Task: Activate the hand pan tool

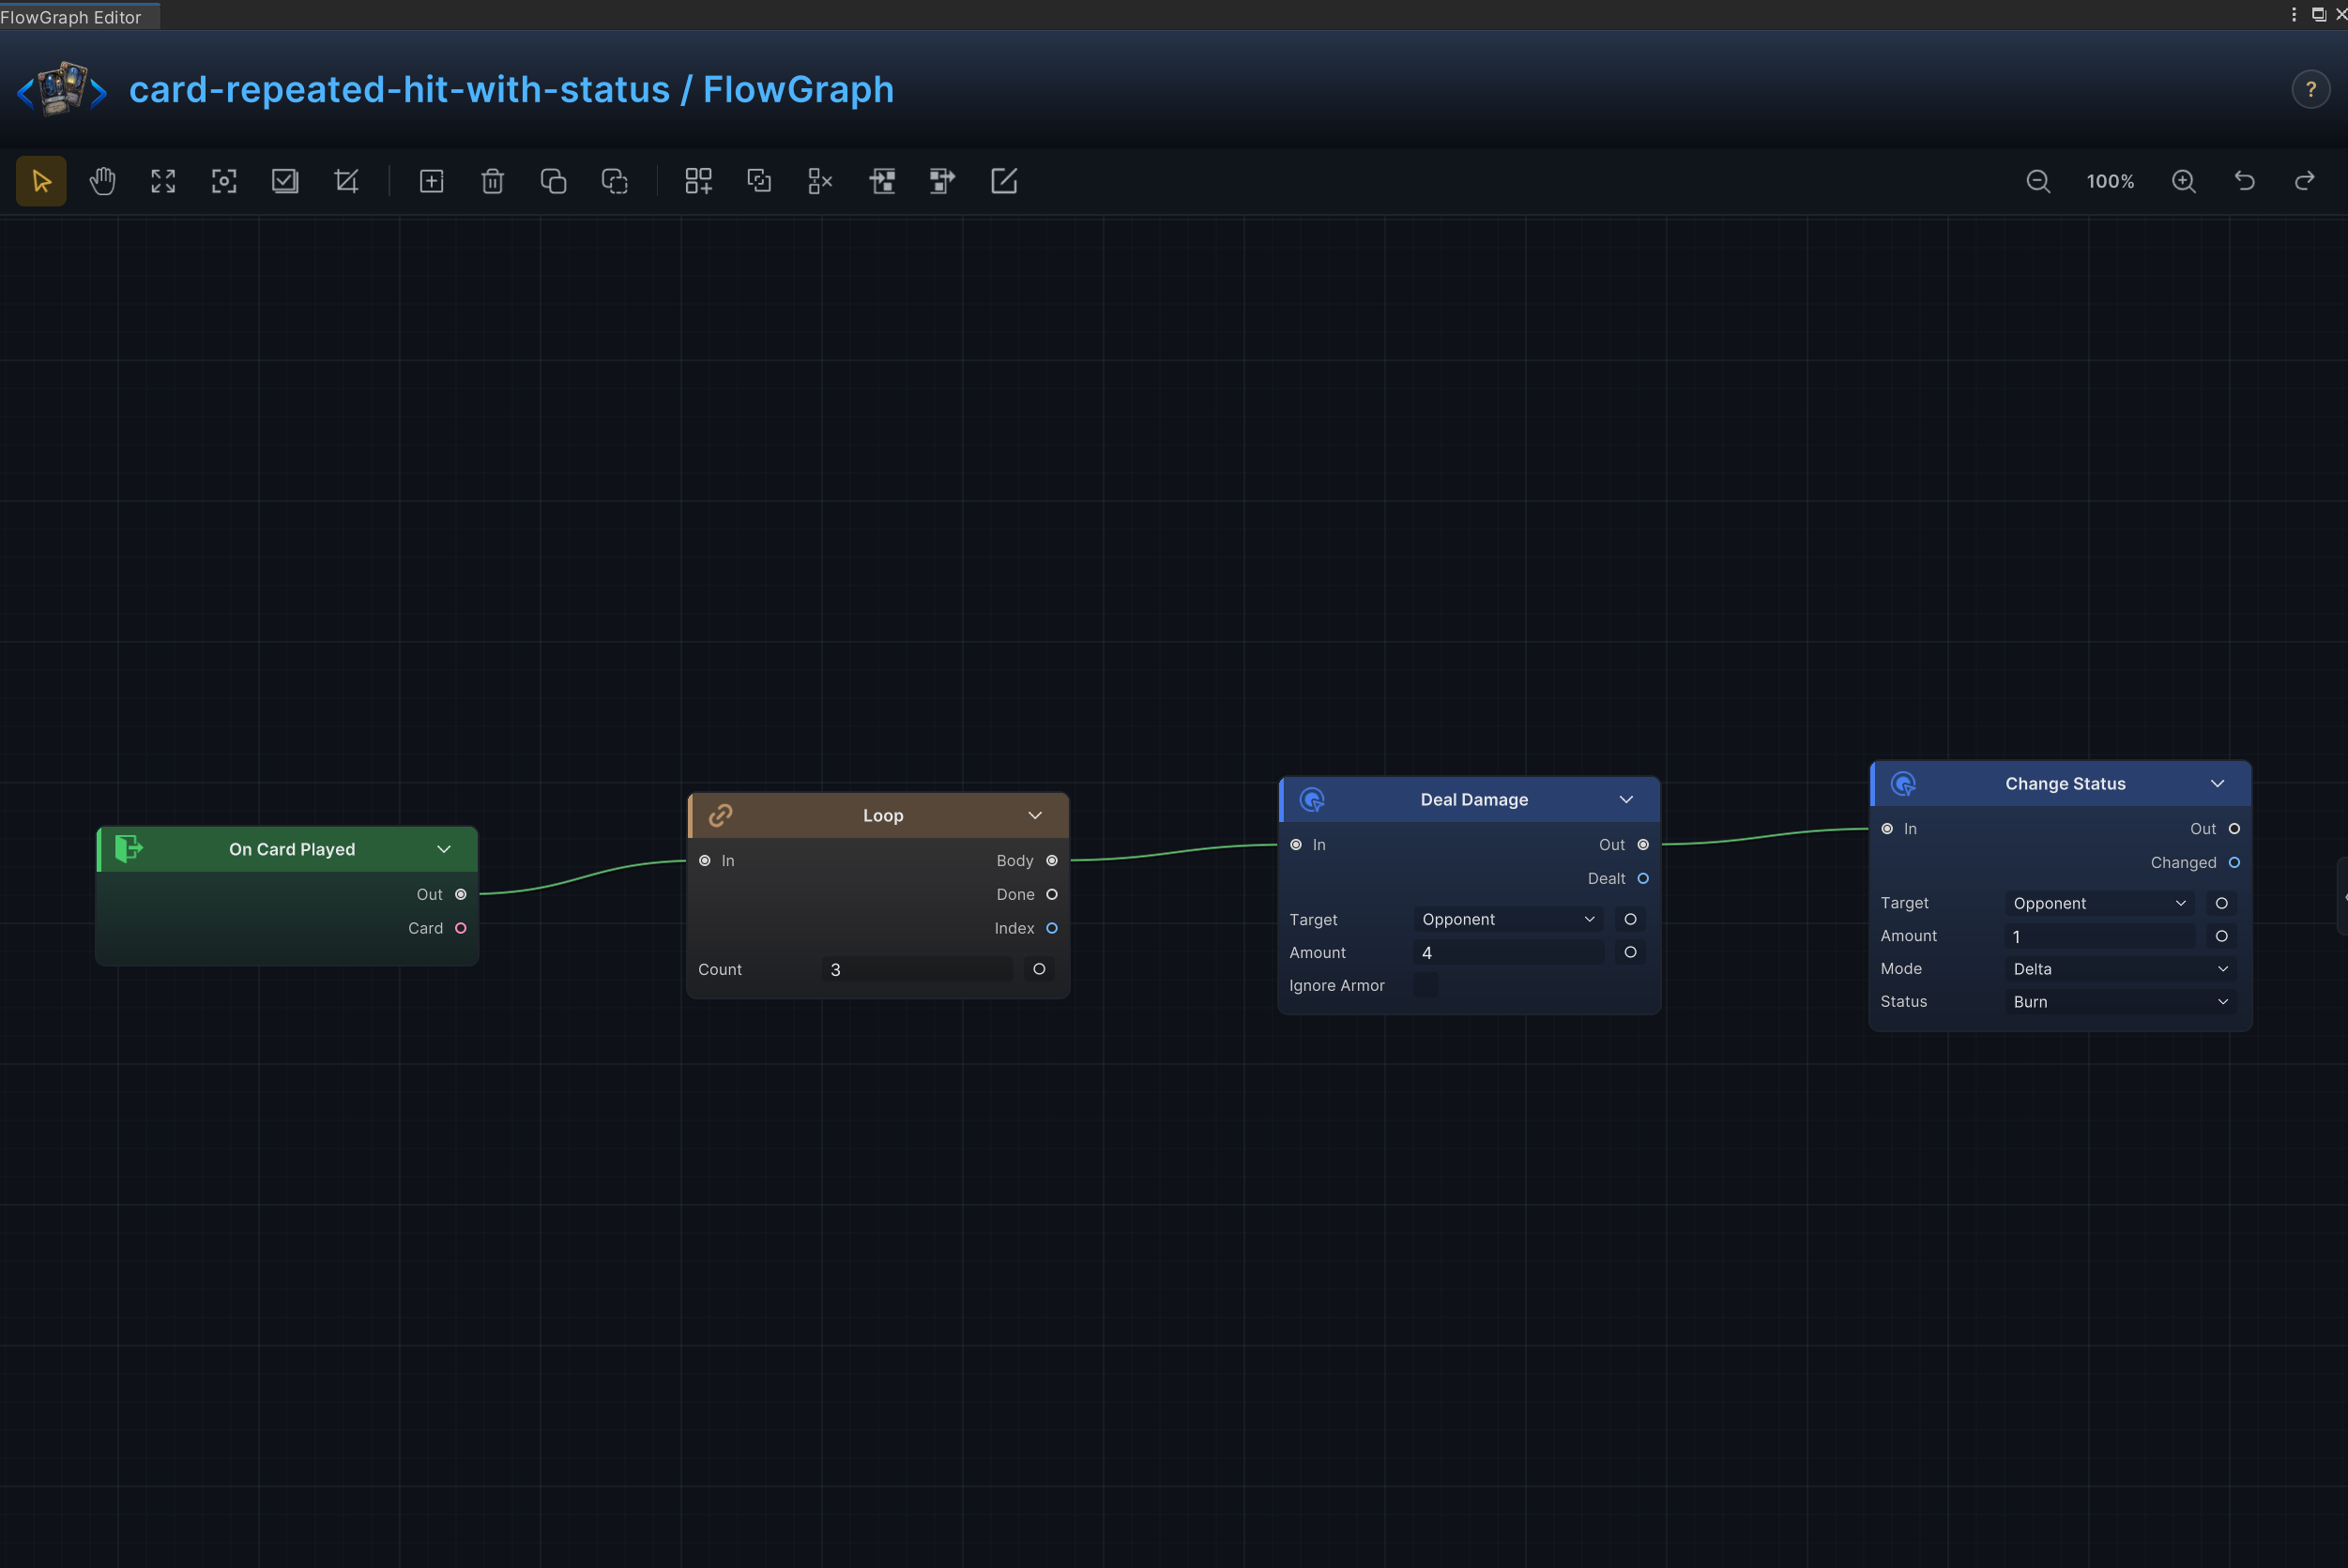Action: click(102, 181)
